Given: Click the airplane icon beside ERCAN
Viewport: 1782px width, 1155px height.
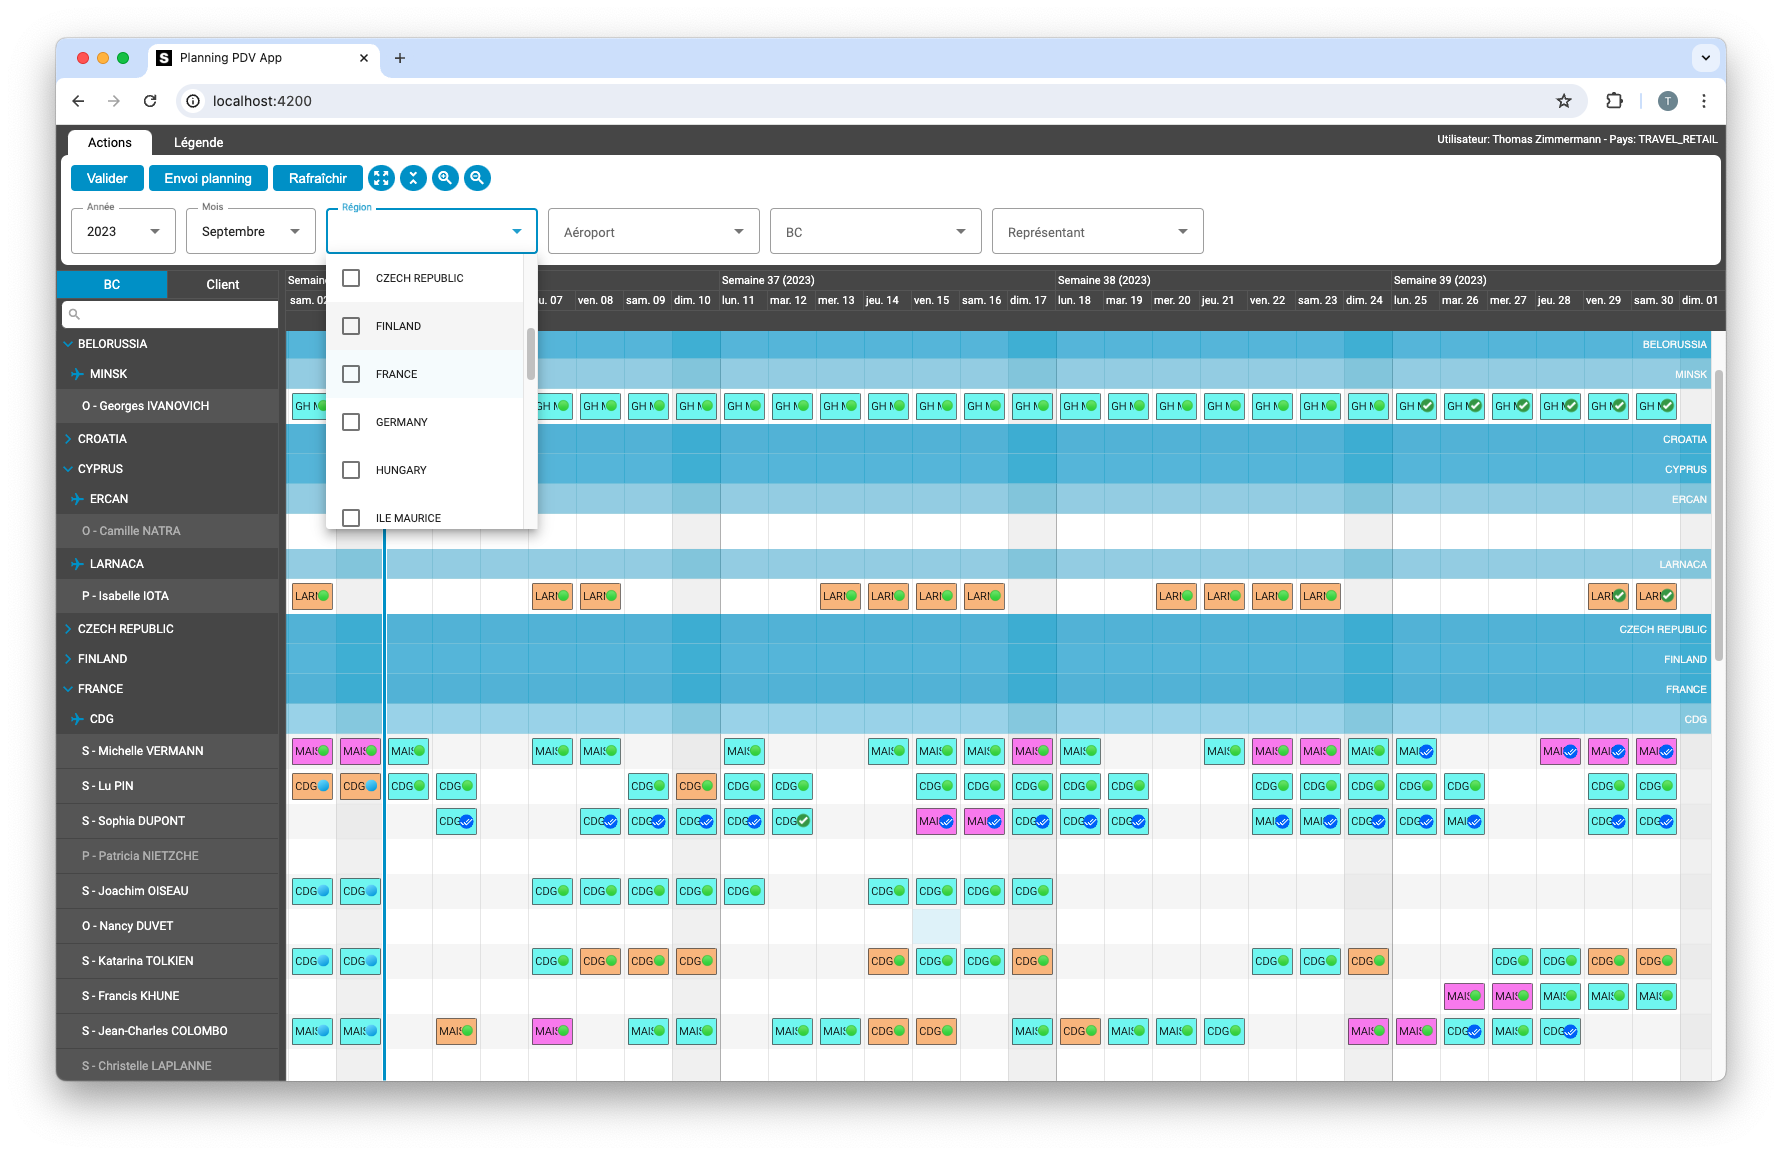Looking at the screenshot, I should pyautogui.click(x=78, y=498).
